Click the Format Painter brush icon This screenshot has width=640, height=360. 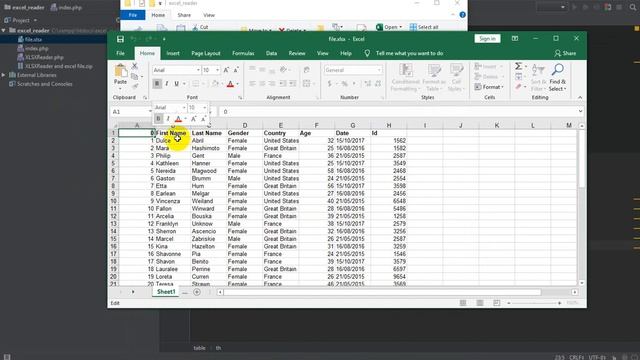click(134, 86)
